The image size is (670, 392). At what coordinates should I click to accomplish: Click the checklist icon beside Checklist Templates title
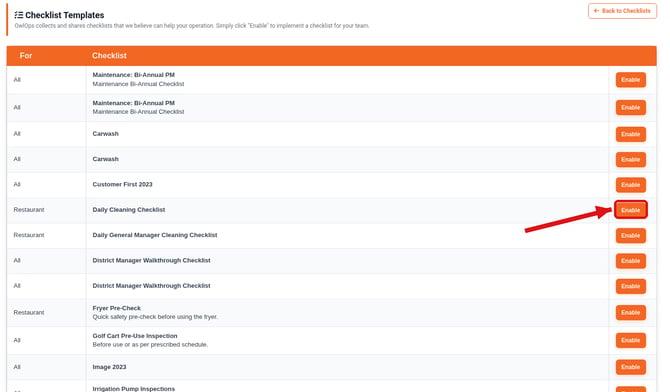click(x=18, y=15)
